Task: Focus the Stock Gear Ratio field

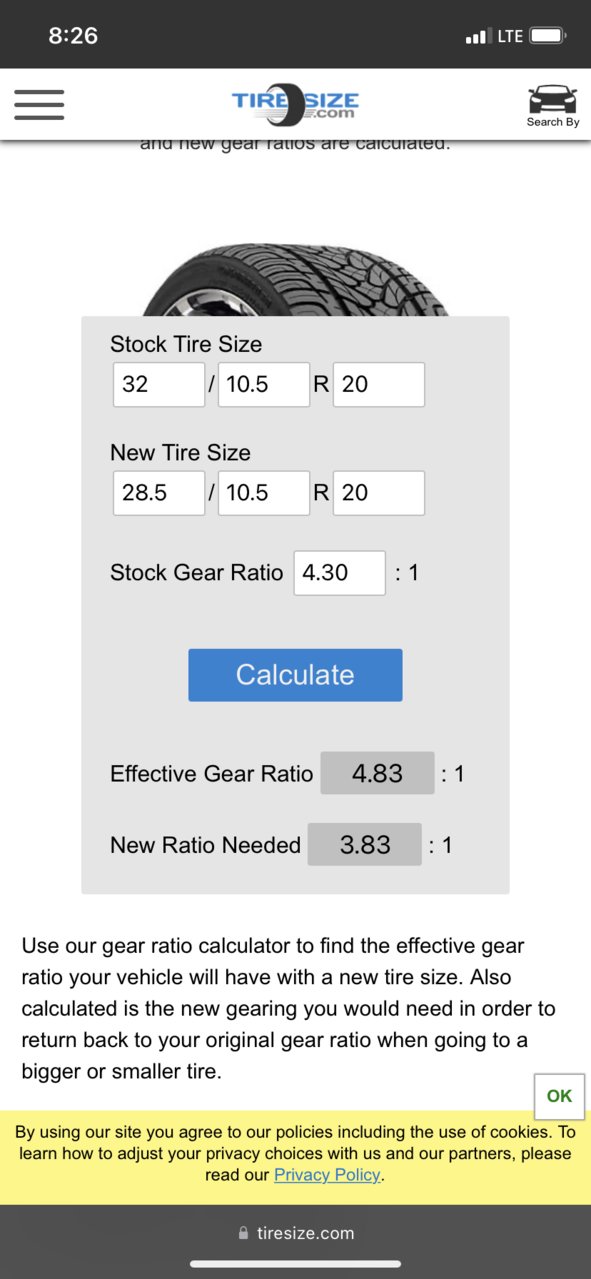Action: [x=340, y=573]
